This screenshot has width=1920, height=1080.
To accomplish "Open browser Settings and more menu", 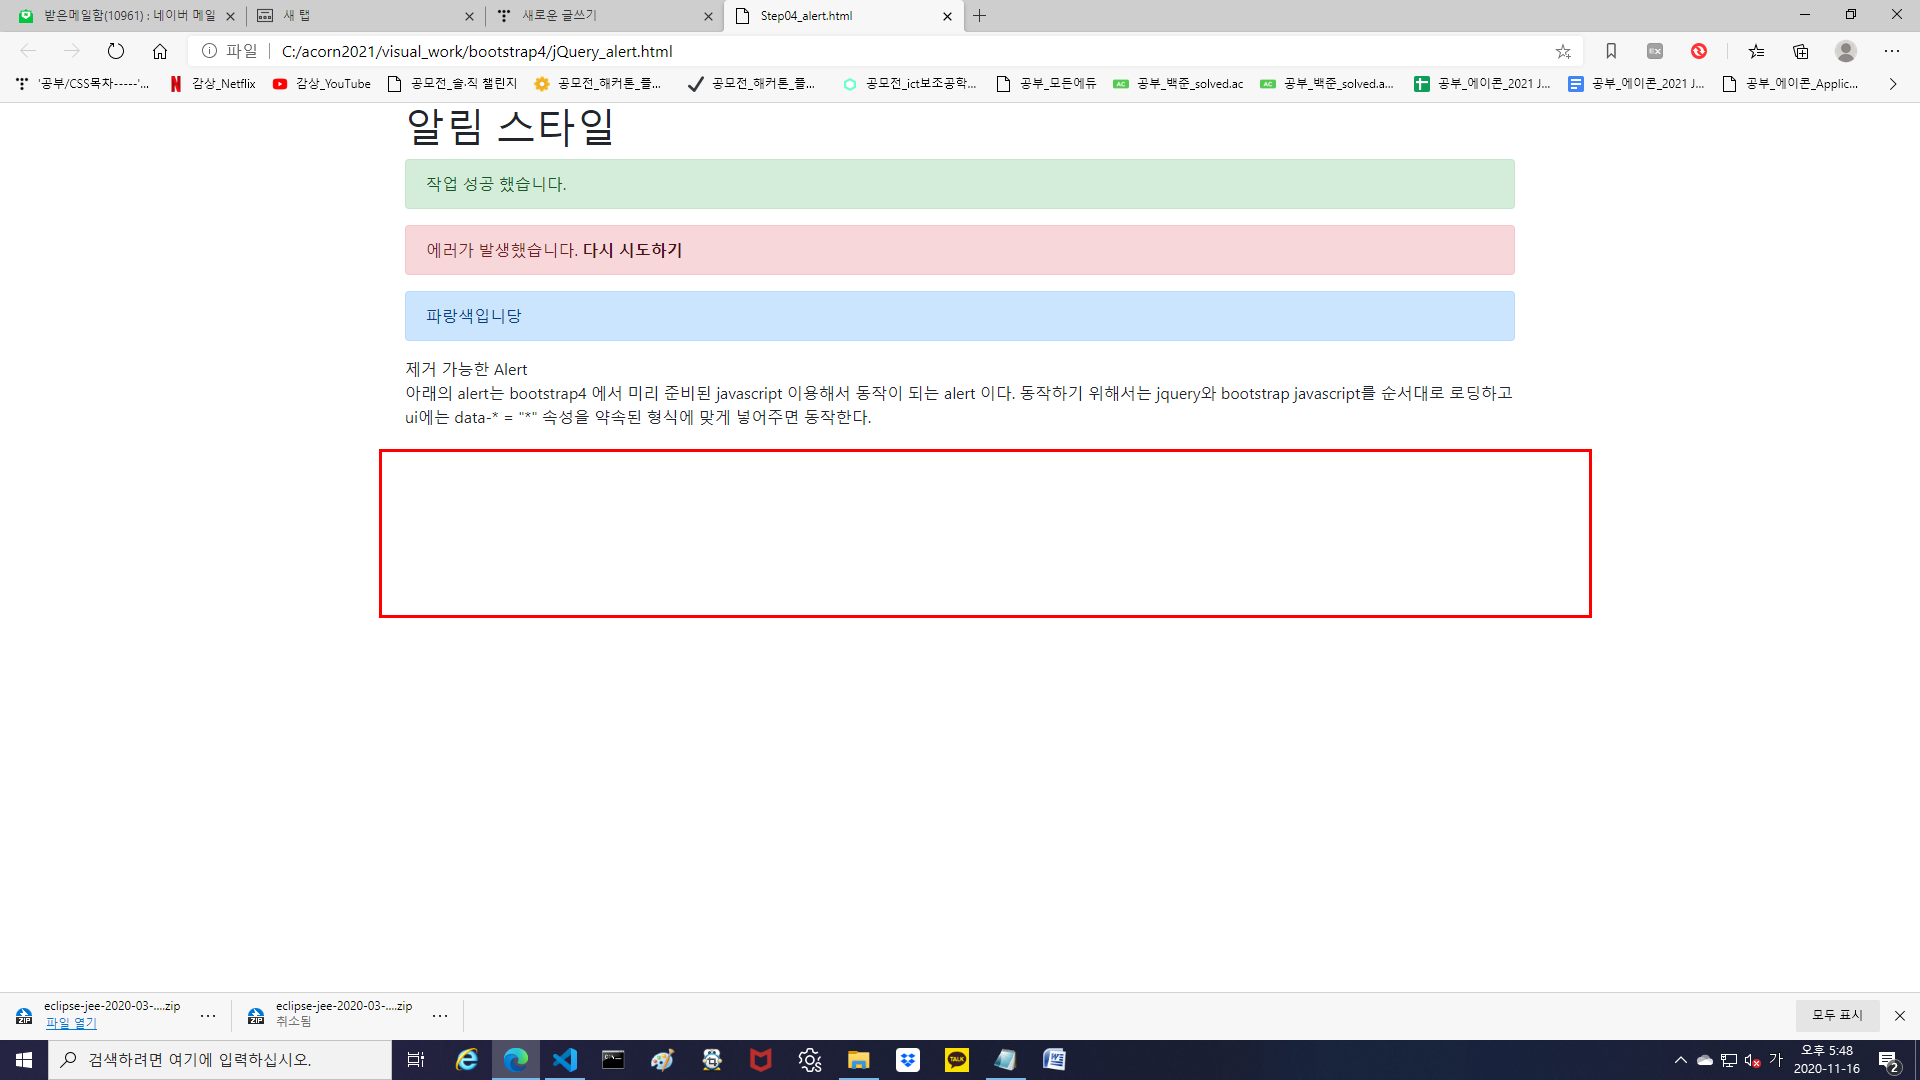I will [1891, 51].
